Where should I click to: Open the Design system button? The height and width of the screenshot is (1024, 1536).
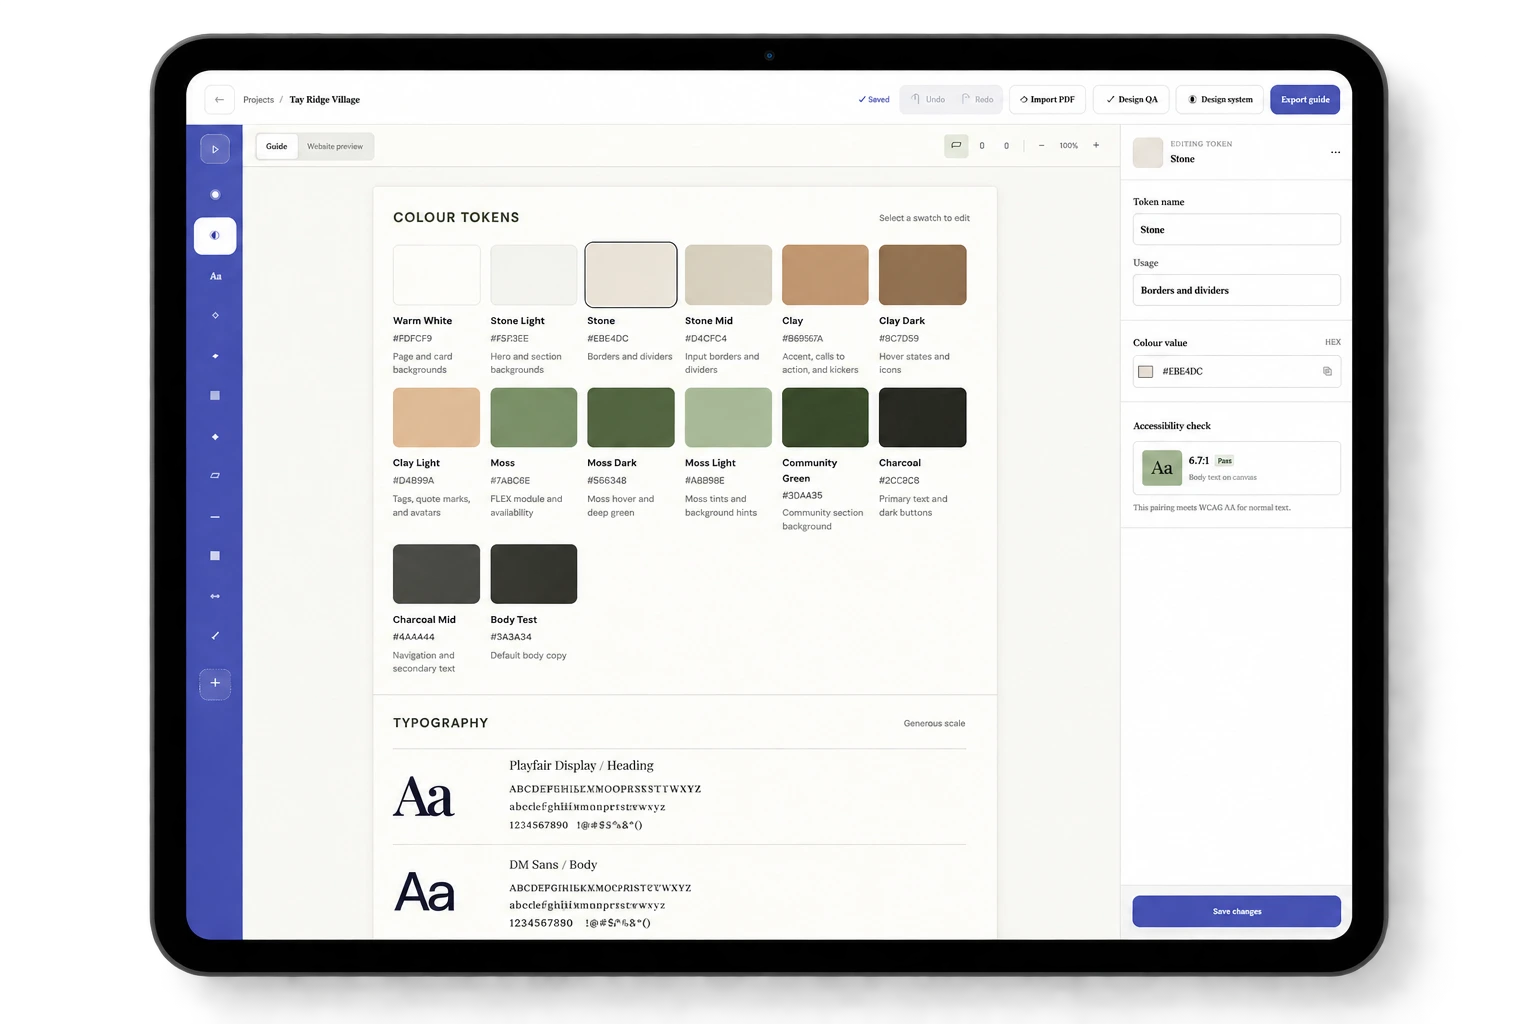(x=1220, y=100)
